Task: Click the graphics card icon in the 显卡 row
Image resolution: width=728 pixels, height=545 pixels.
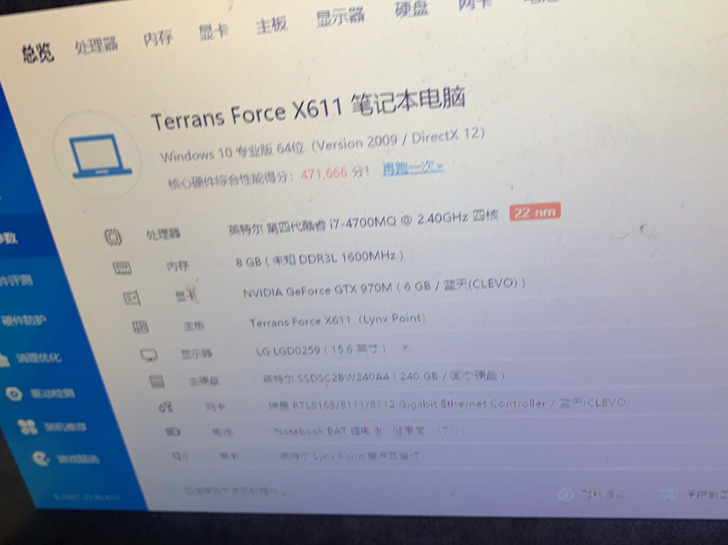Action: tap(132, 298)
